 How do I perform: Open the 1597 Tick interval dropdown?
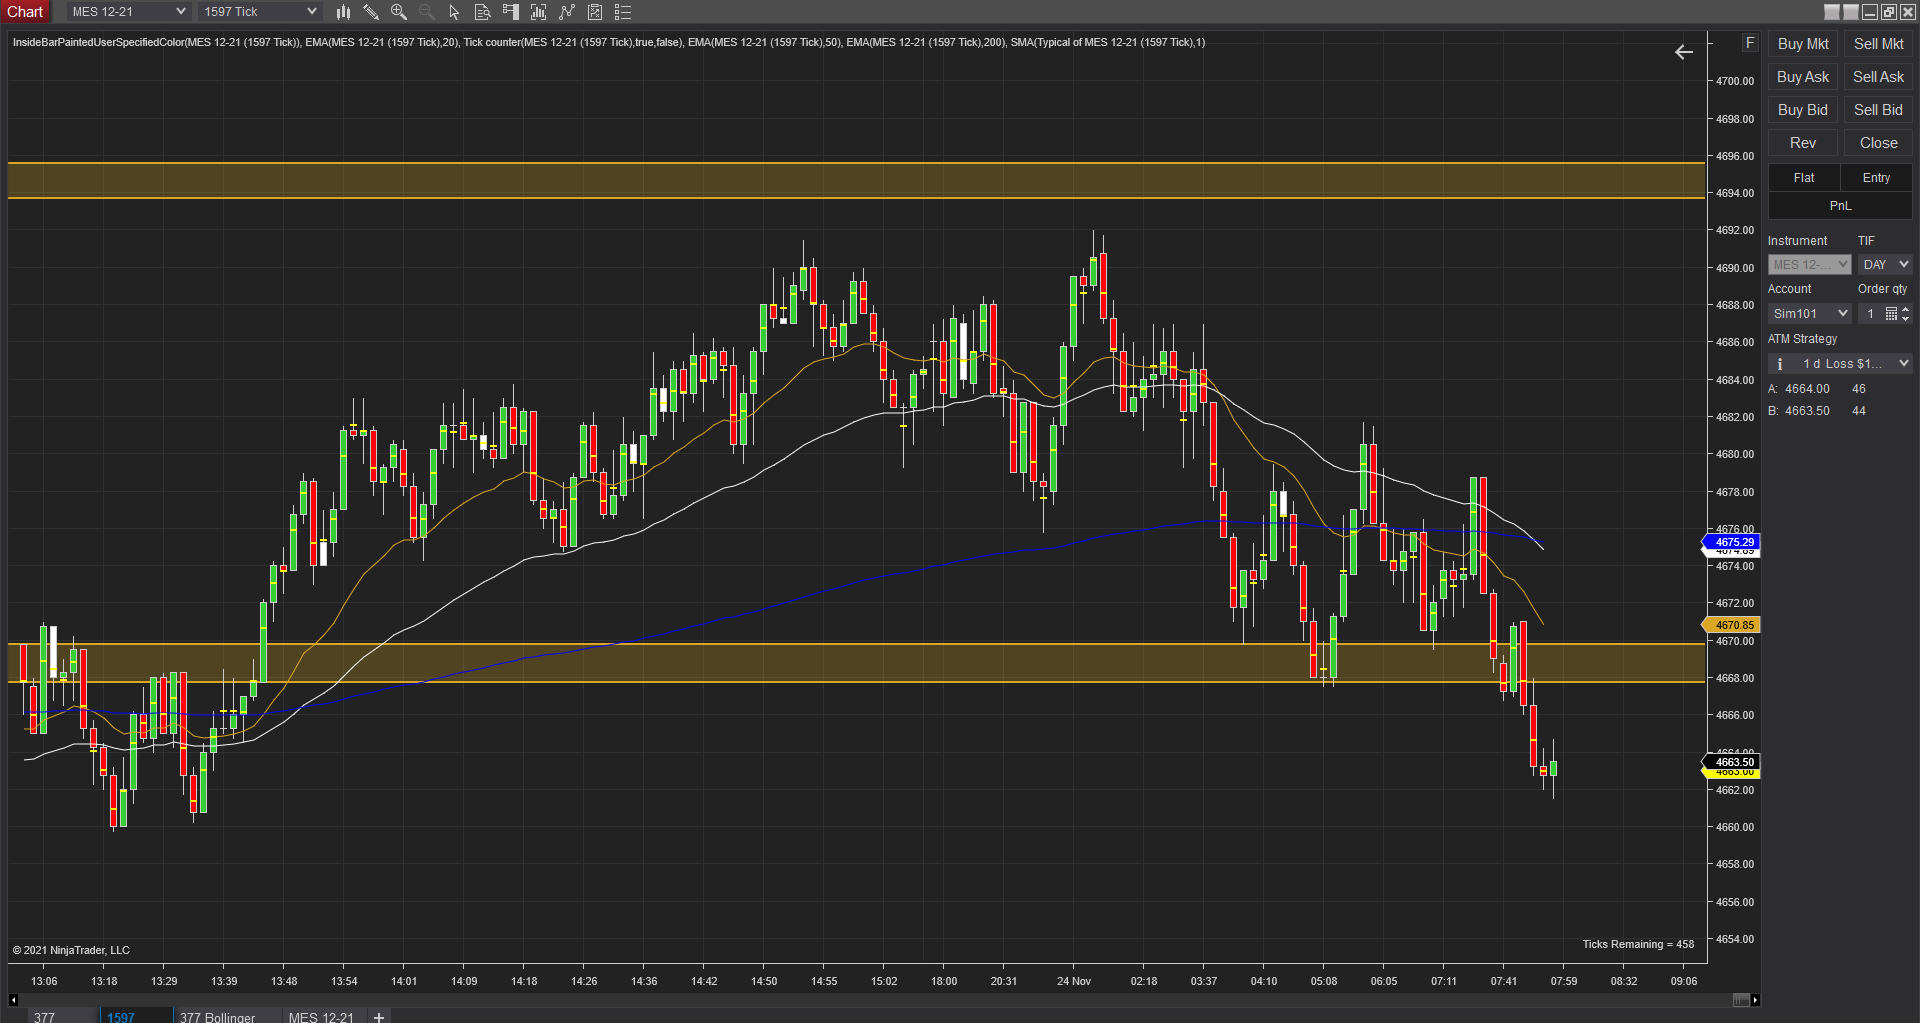[260, 12]
